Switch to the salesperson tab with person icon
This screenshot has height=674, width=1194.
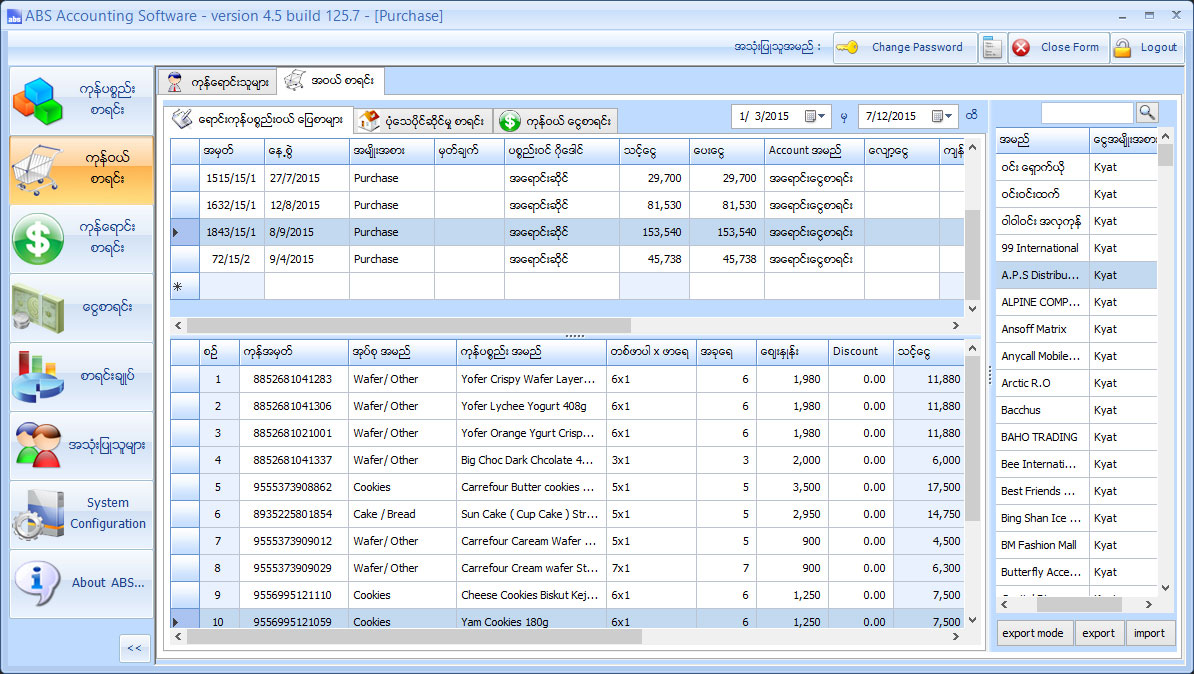coord(216,82)
